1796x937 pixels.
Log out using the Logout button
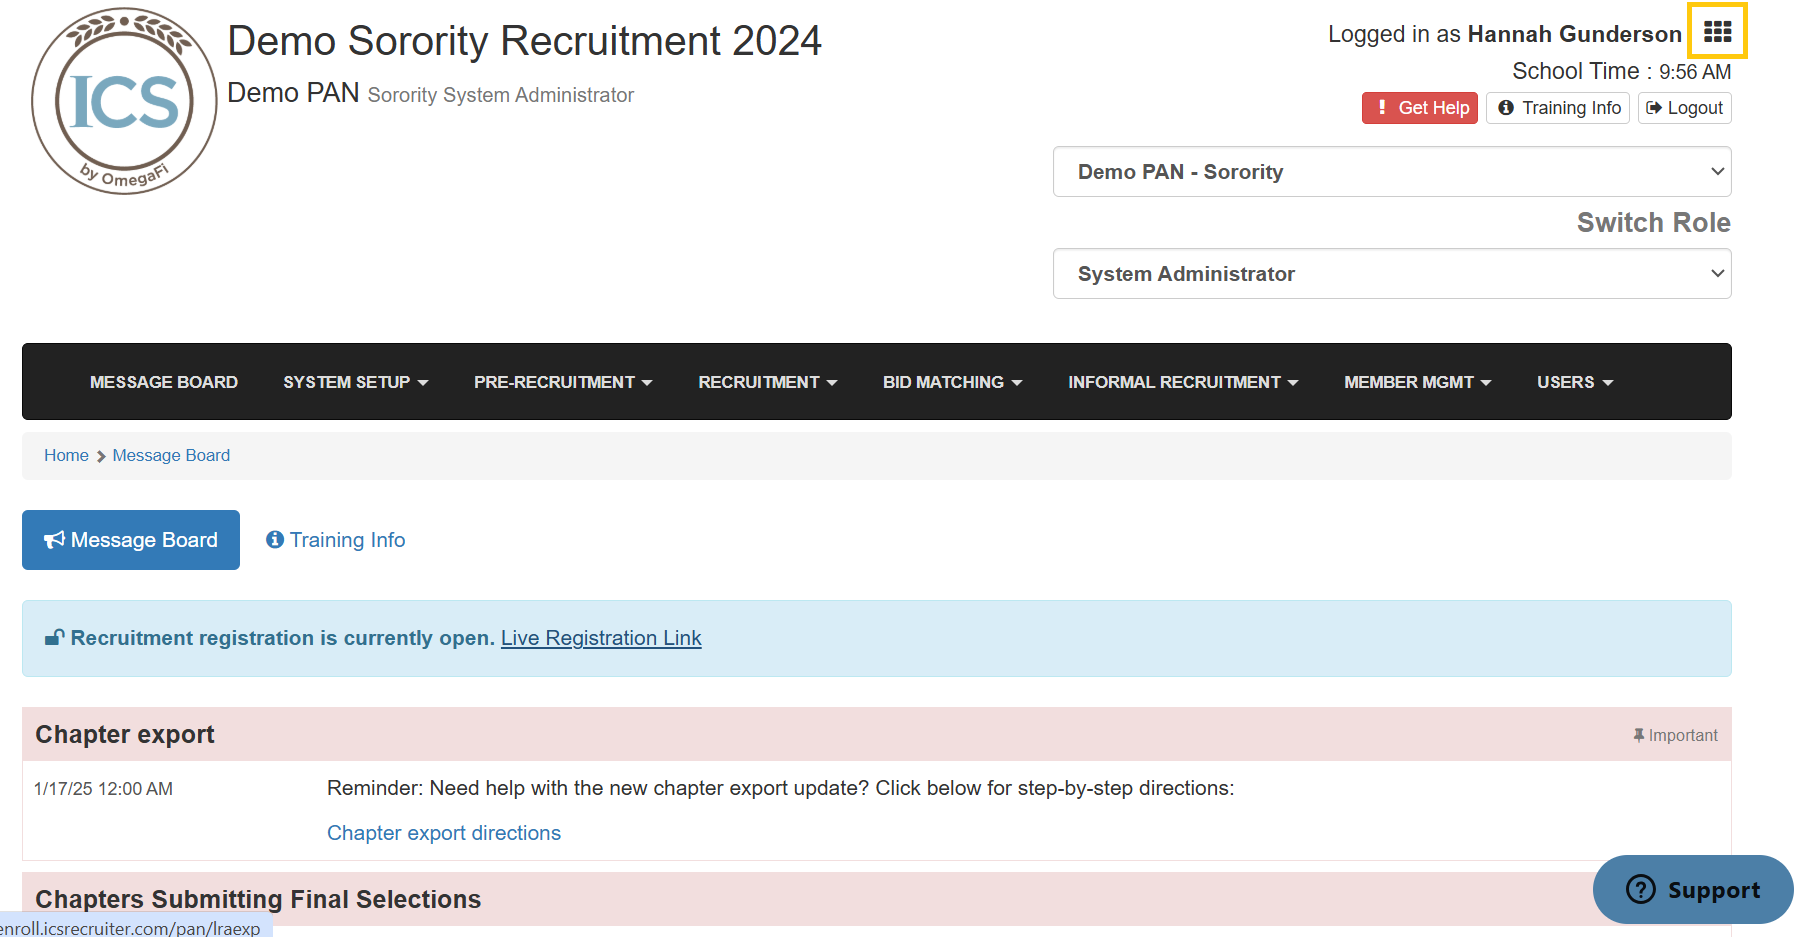pos(1684,108)
